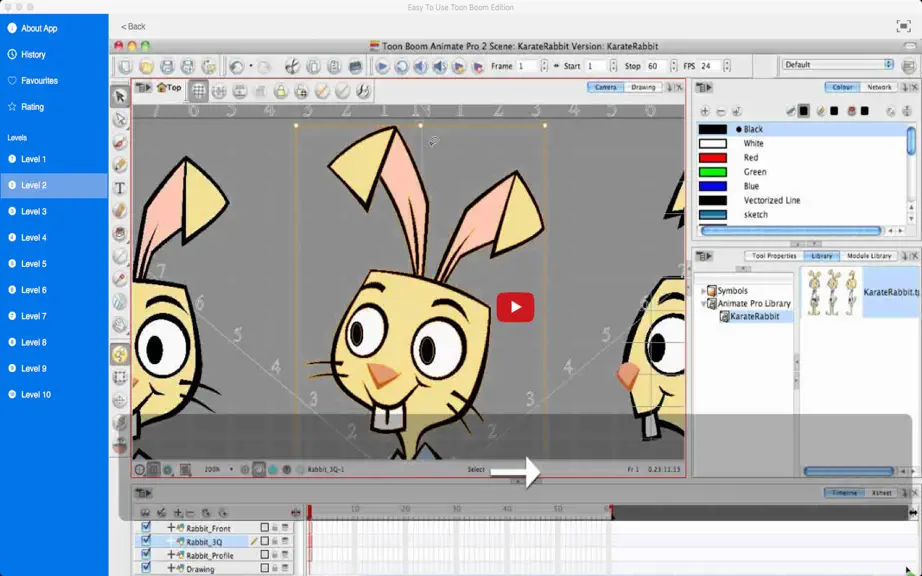Play the video with the red YouTube button
The width and height of the screenshot is (922, 576).
(x=515, y=307)
